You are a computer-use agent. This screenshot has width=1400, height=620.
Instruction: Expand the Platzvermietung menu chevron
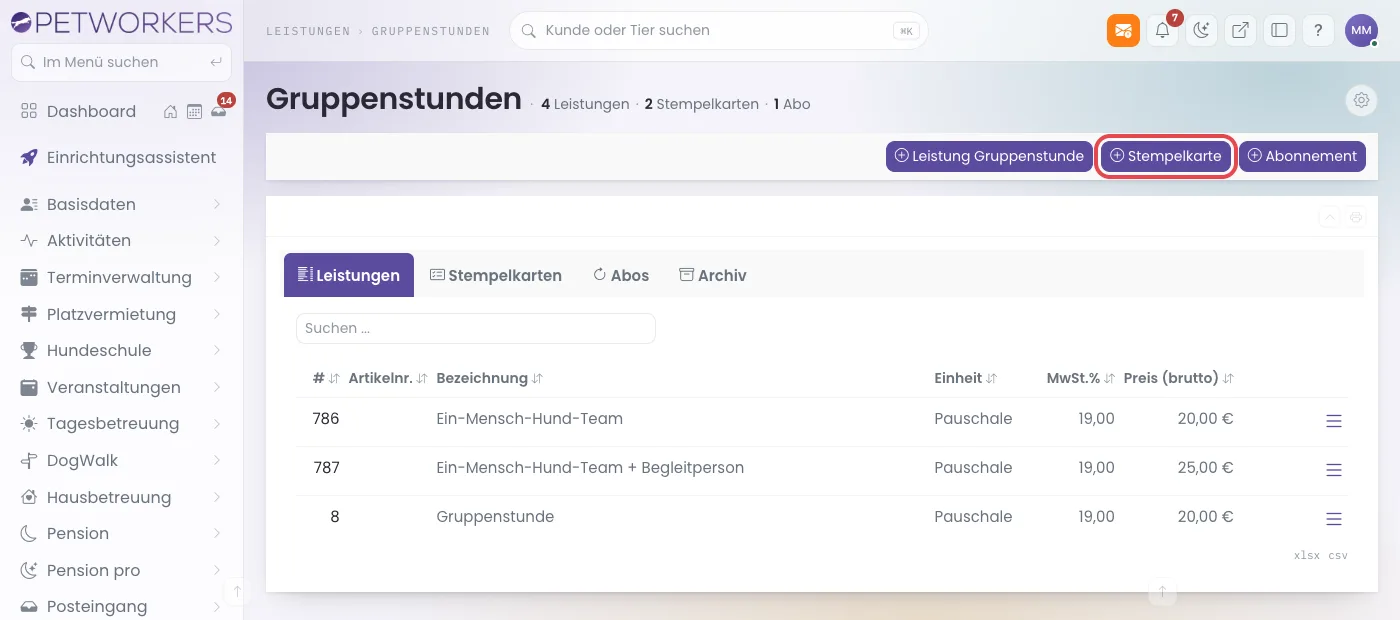click(x=217, y=314)
